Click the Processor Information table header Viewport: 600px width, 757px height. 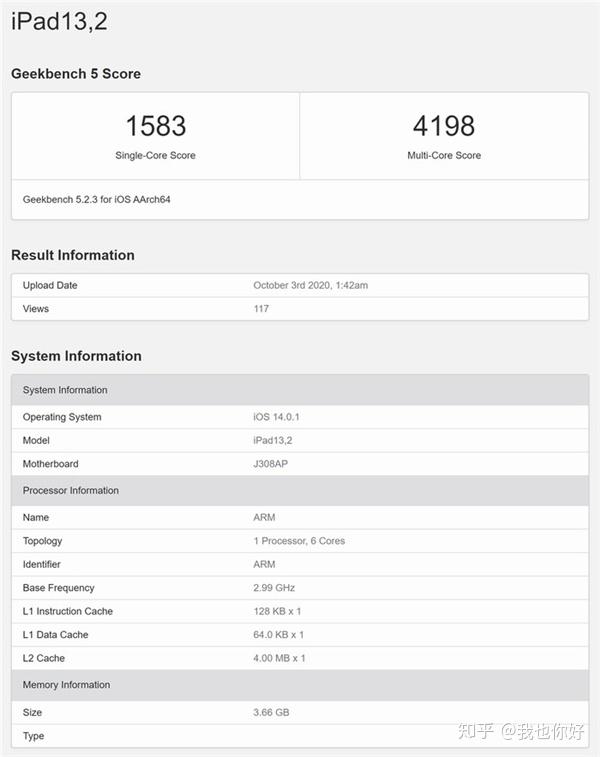click(300, 491)
